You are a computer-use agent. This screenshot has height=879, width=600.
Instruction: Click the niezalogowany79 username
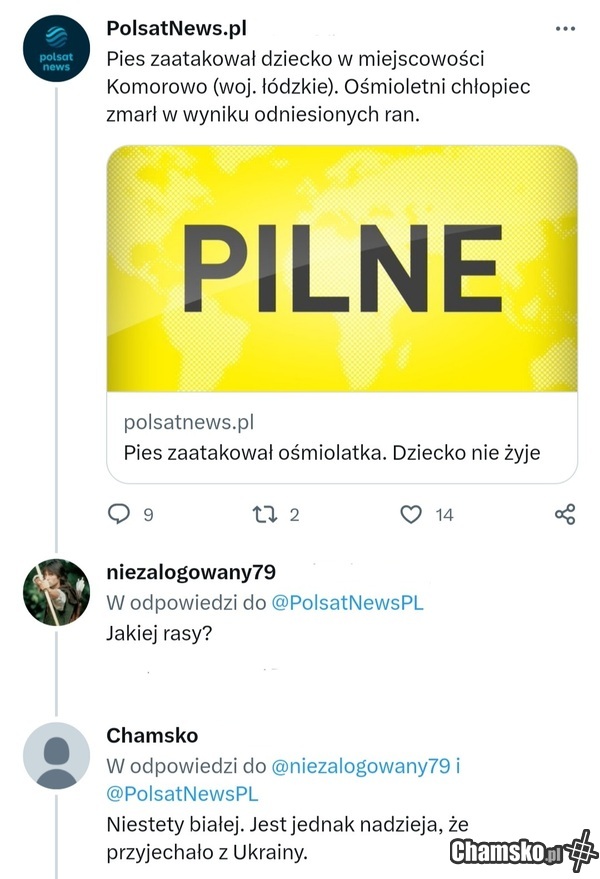190,572
